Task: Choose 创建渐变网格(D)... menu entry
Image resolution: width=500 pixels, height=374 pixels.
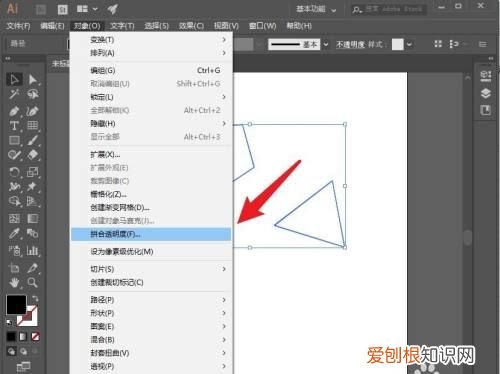Action: [x=151, y=208]
